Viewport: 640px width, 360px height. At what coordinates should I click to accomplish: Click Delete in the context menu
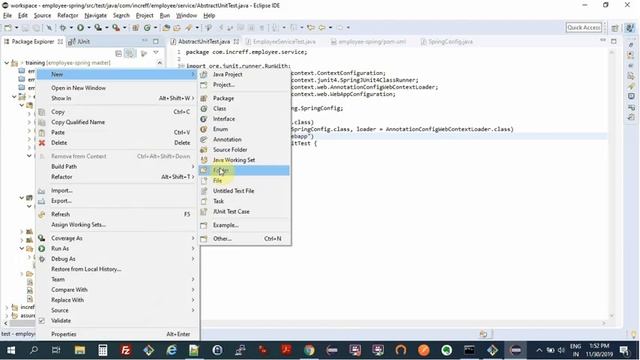tap(118, 143)
